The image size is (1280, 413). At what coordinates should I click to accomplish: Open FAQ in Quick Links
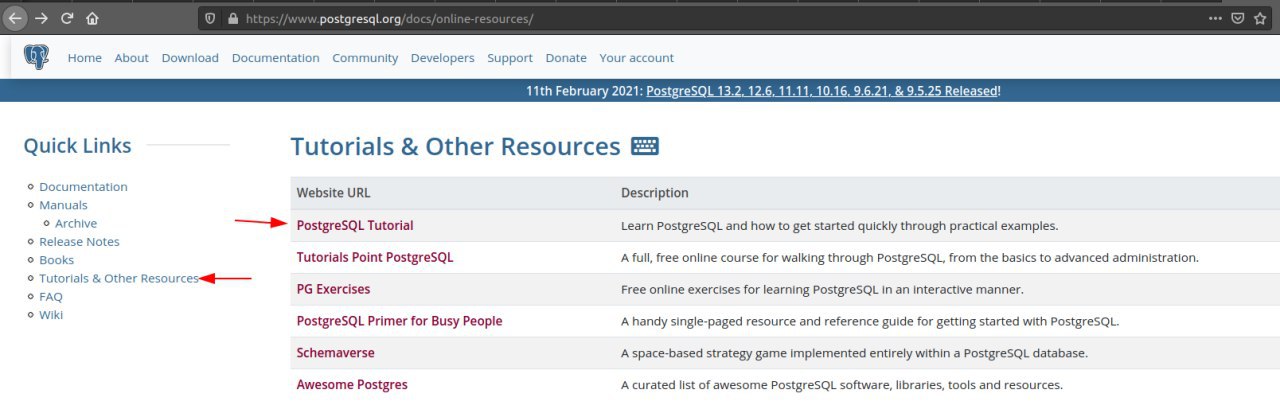point(51,297)
